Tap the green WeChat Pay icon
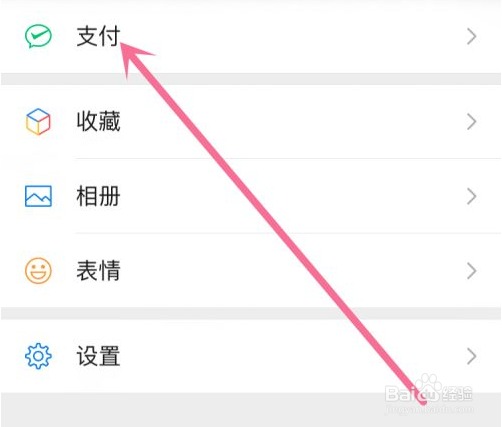Viewport: 502px width, 427px height. [38, 36]
